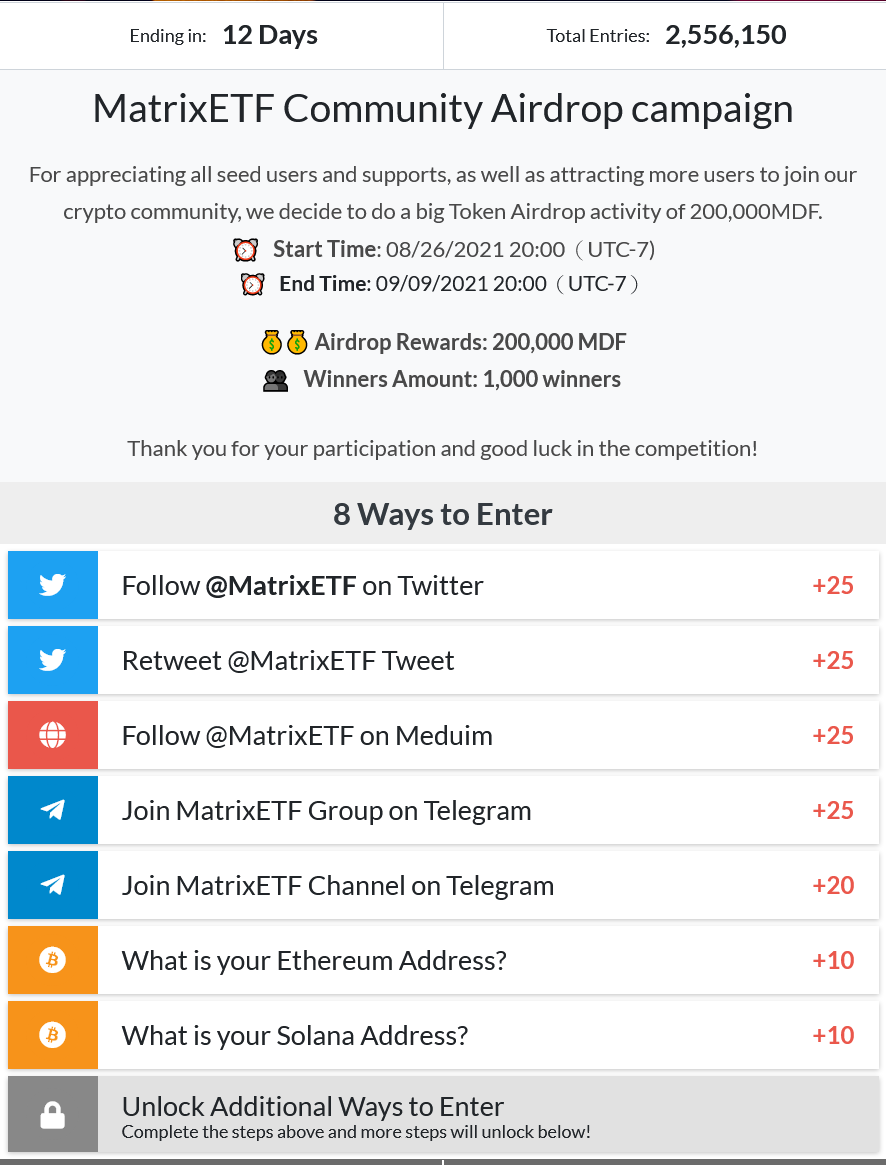The height and width of the screenshot is (1165, 886).
Task: Click the Bitcoin icon beside Solana Address
Action: click(x=53, y=1035)
